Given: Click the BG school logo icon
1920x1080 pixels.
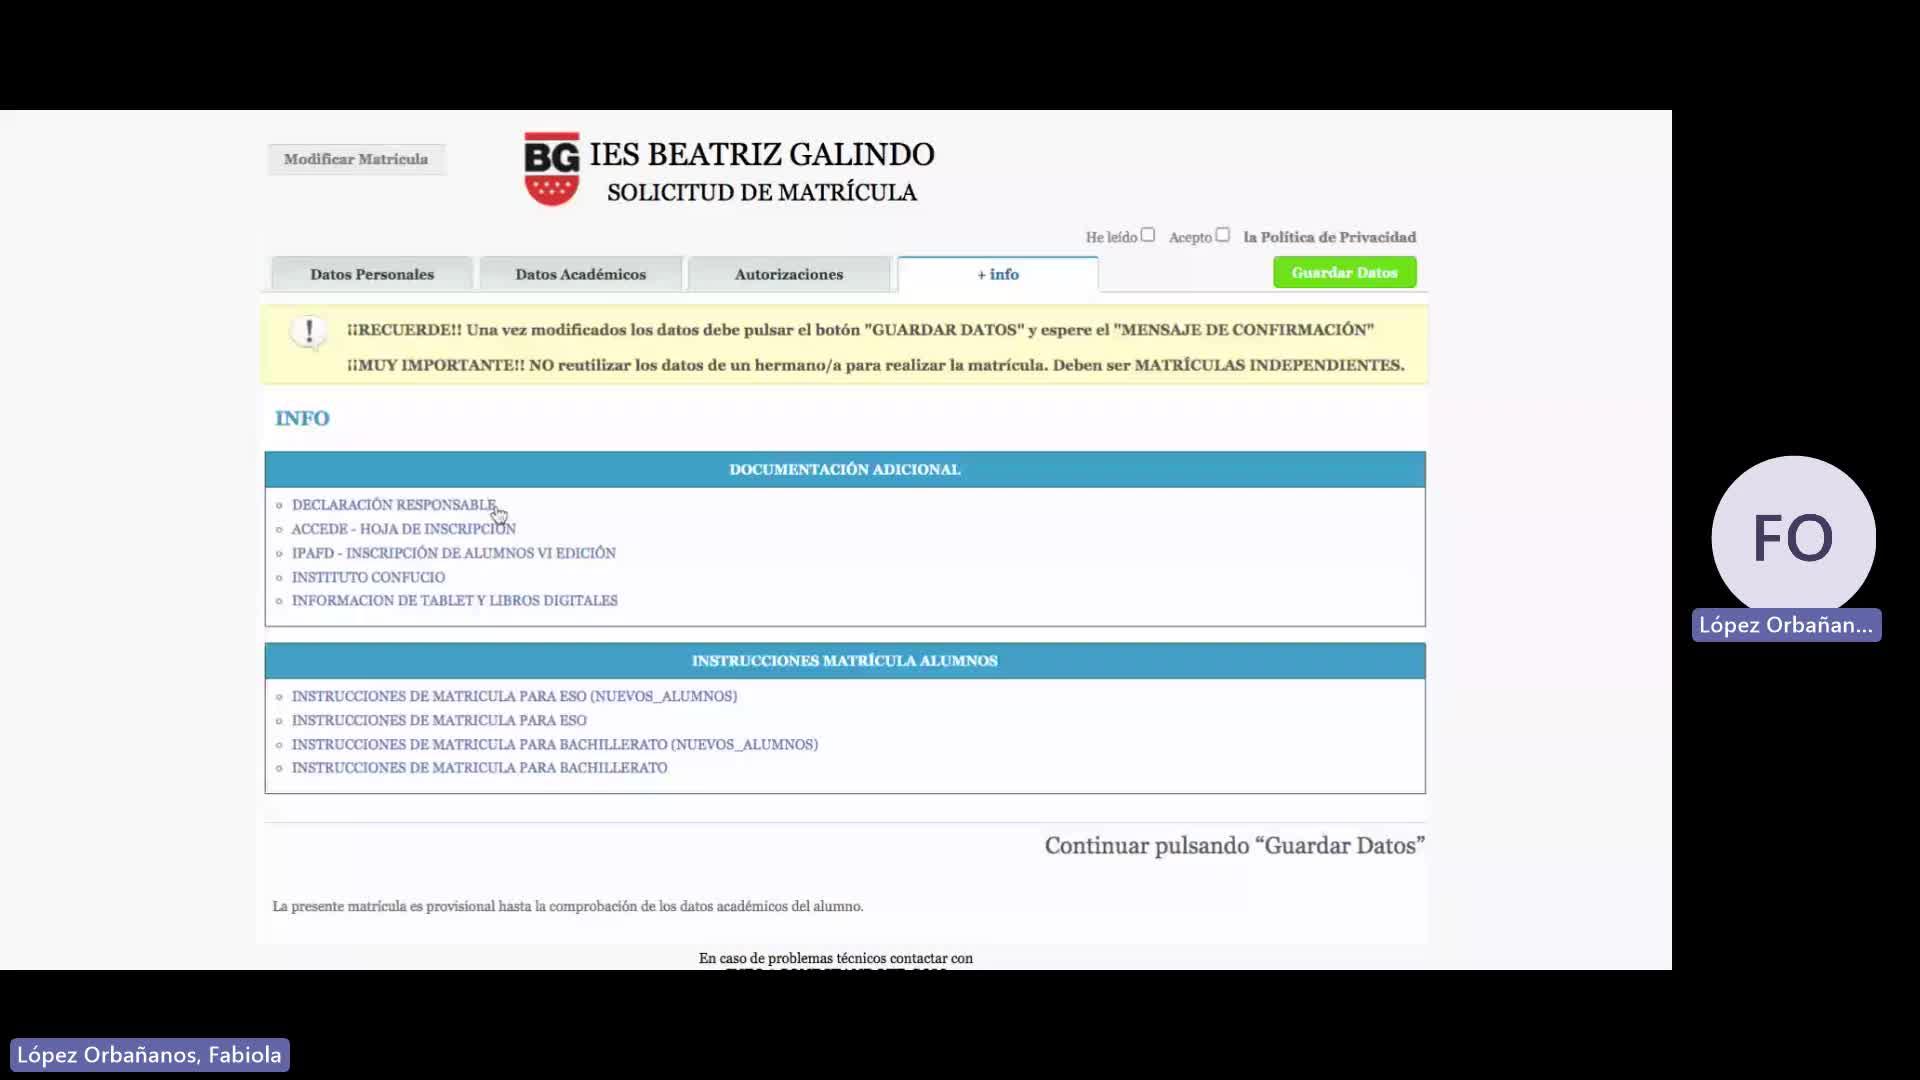Looking at the screenshot, I should pyautogui.click(x=551, y=169).
